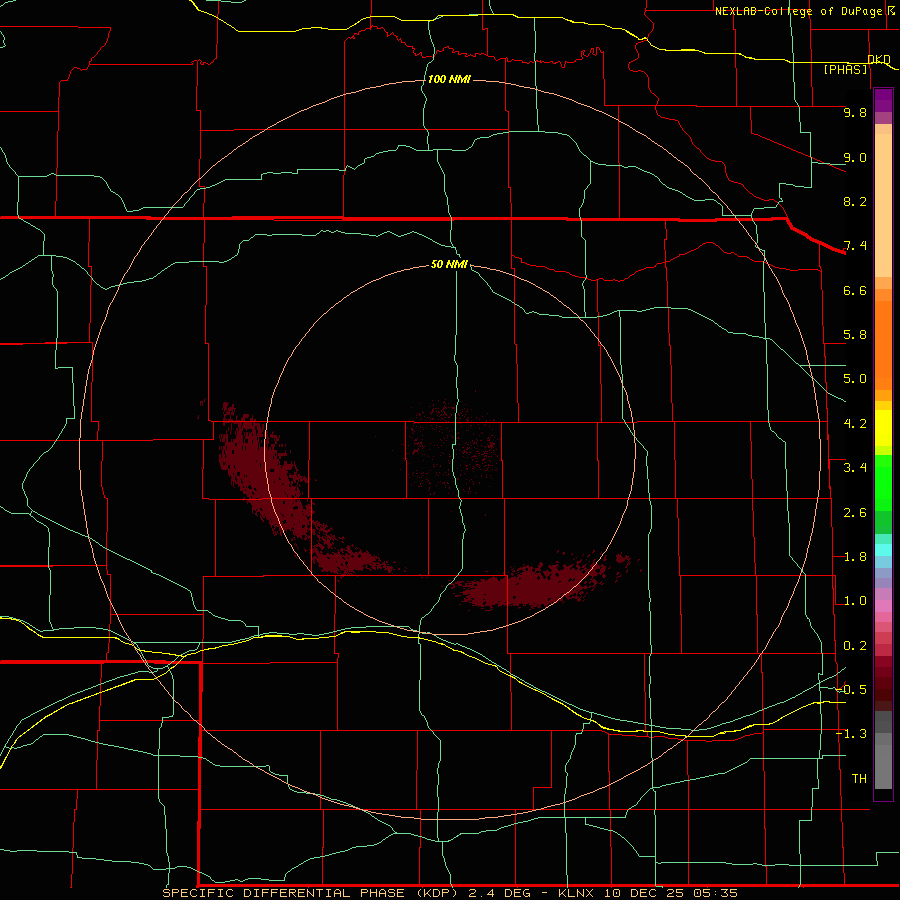This screenshot has width=900, height=900.
Task: Click the 50 NMI range ring label
Action: coord(449,264)
